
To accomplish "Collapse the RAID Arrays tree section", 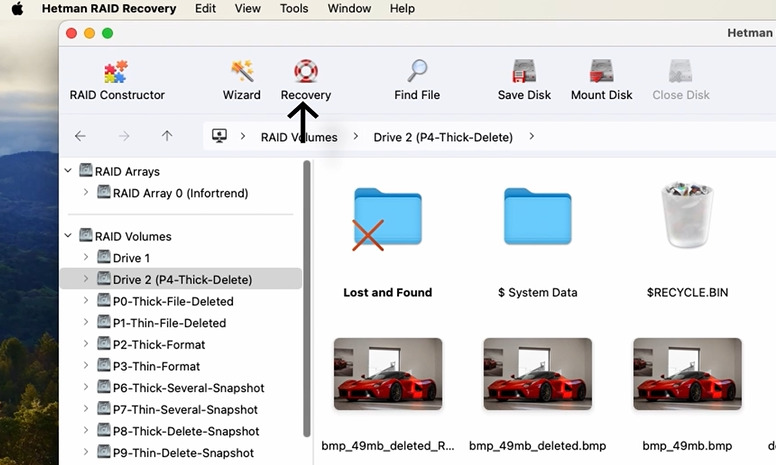I will click(68, 171).
